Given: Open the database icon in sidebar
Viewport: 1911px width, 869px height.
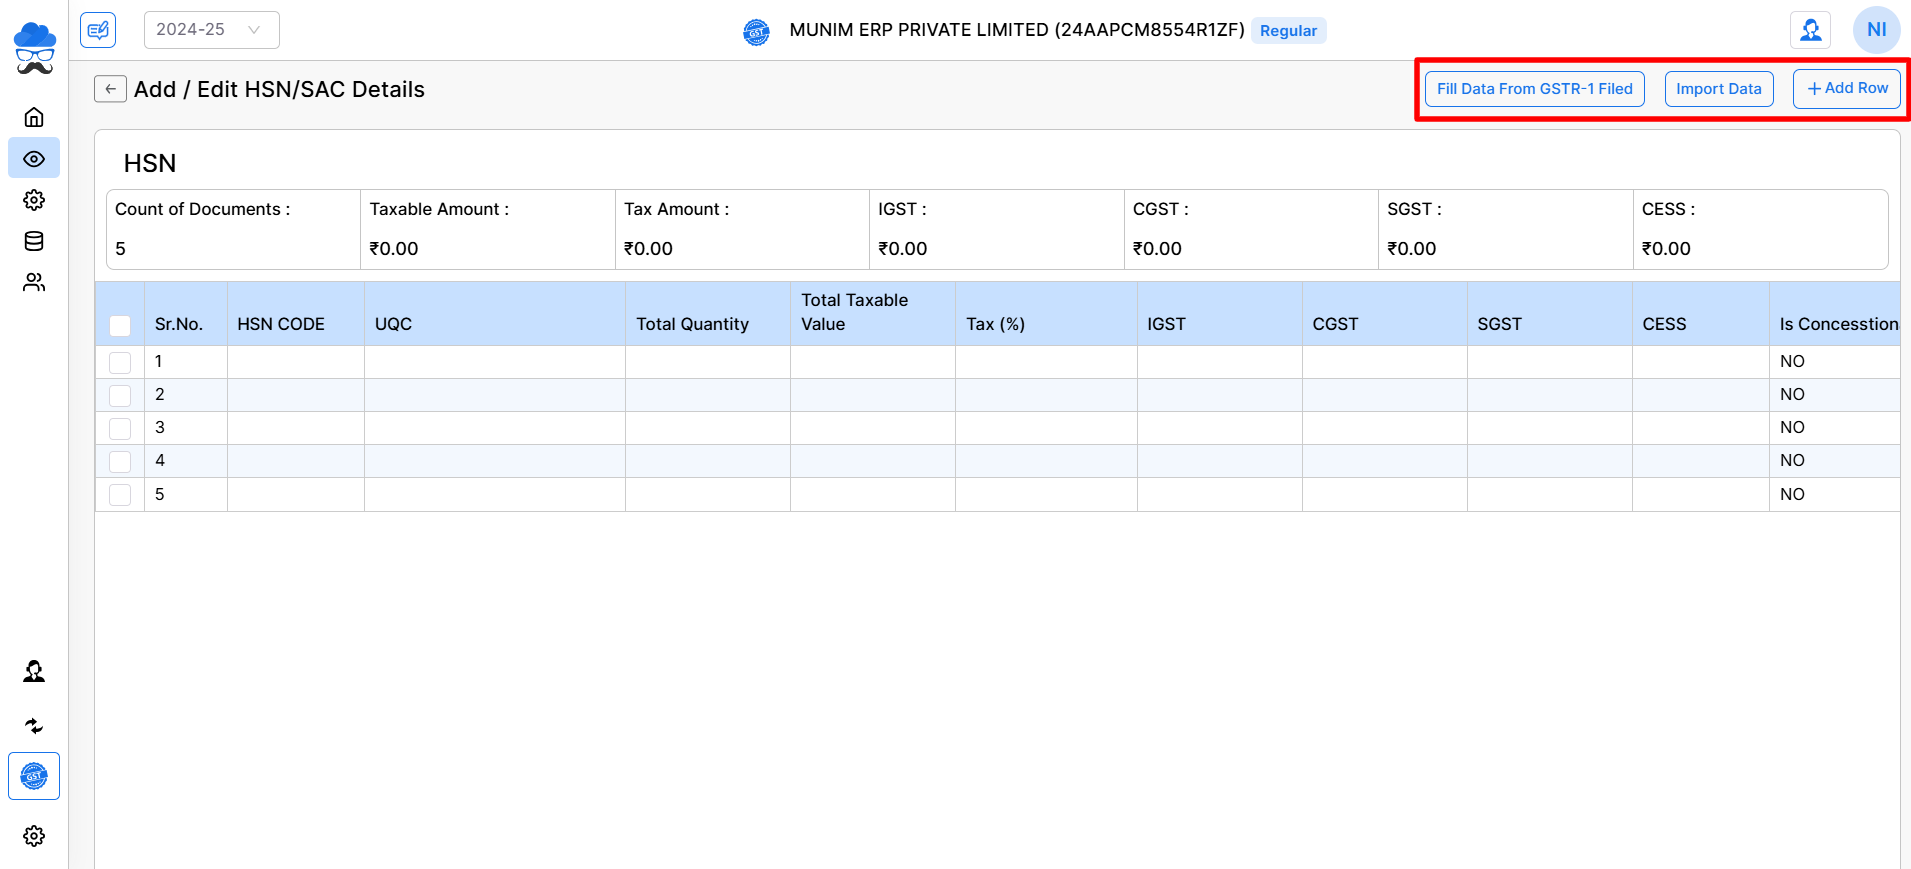Looking at the screenshot, I should tap(34, 241).
